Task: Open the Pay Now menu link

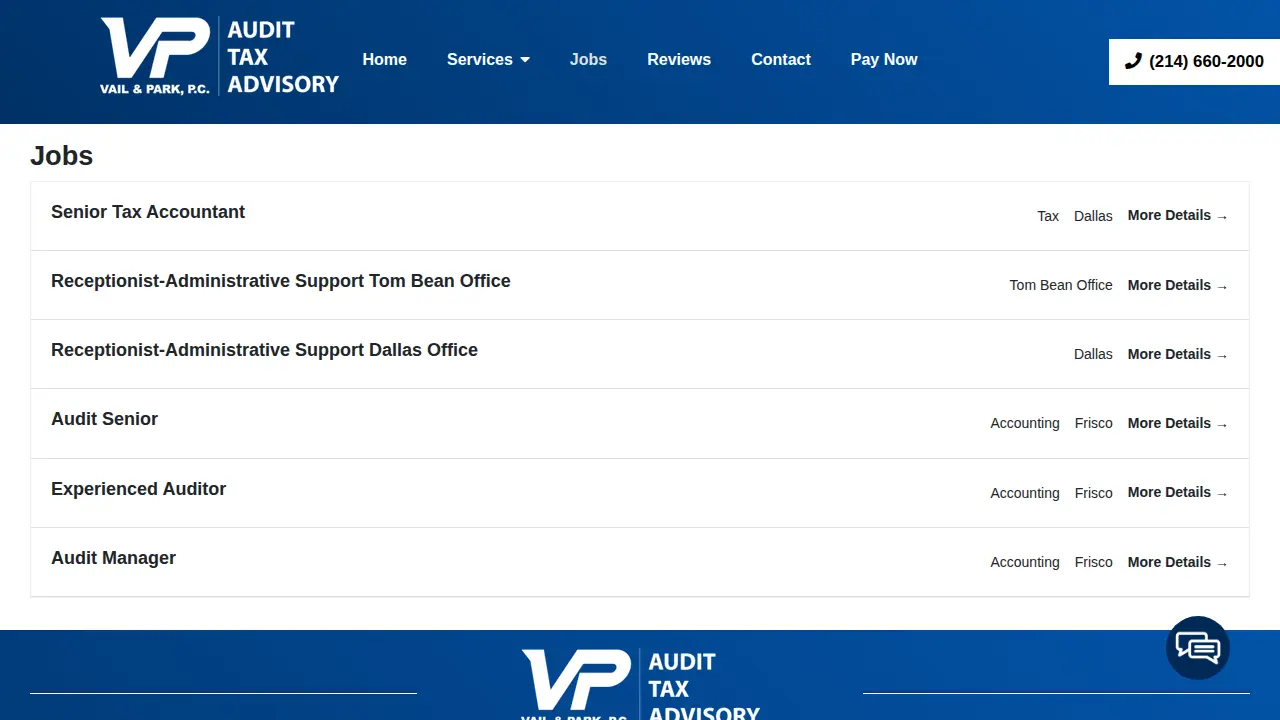Action: click(x=884, y=59)
